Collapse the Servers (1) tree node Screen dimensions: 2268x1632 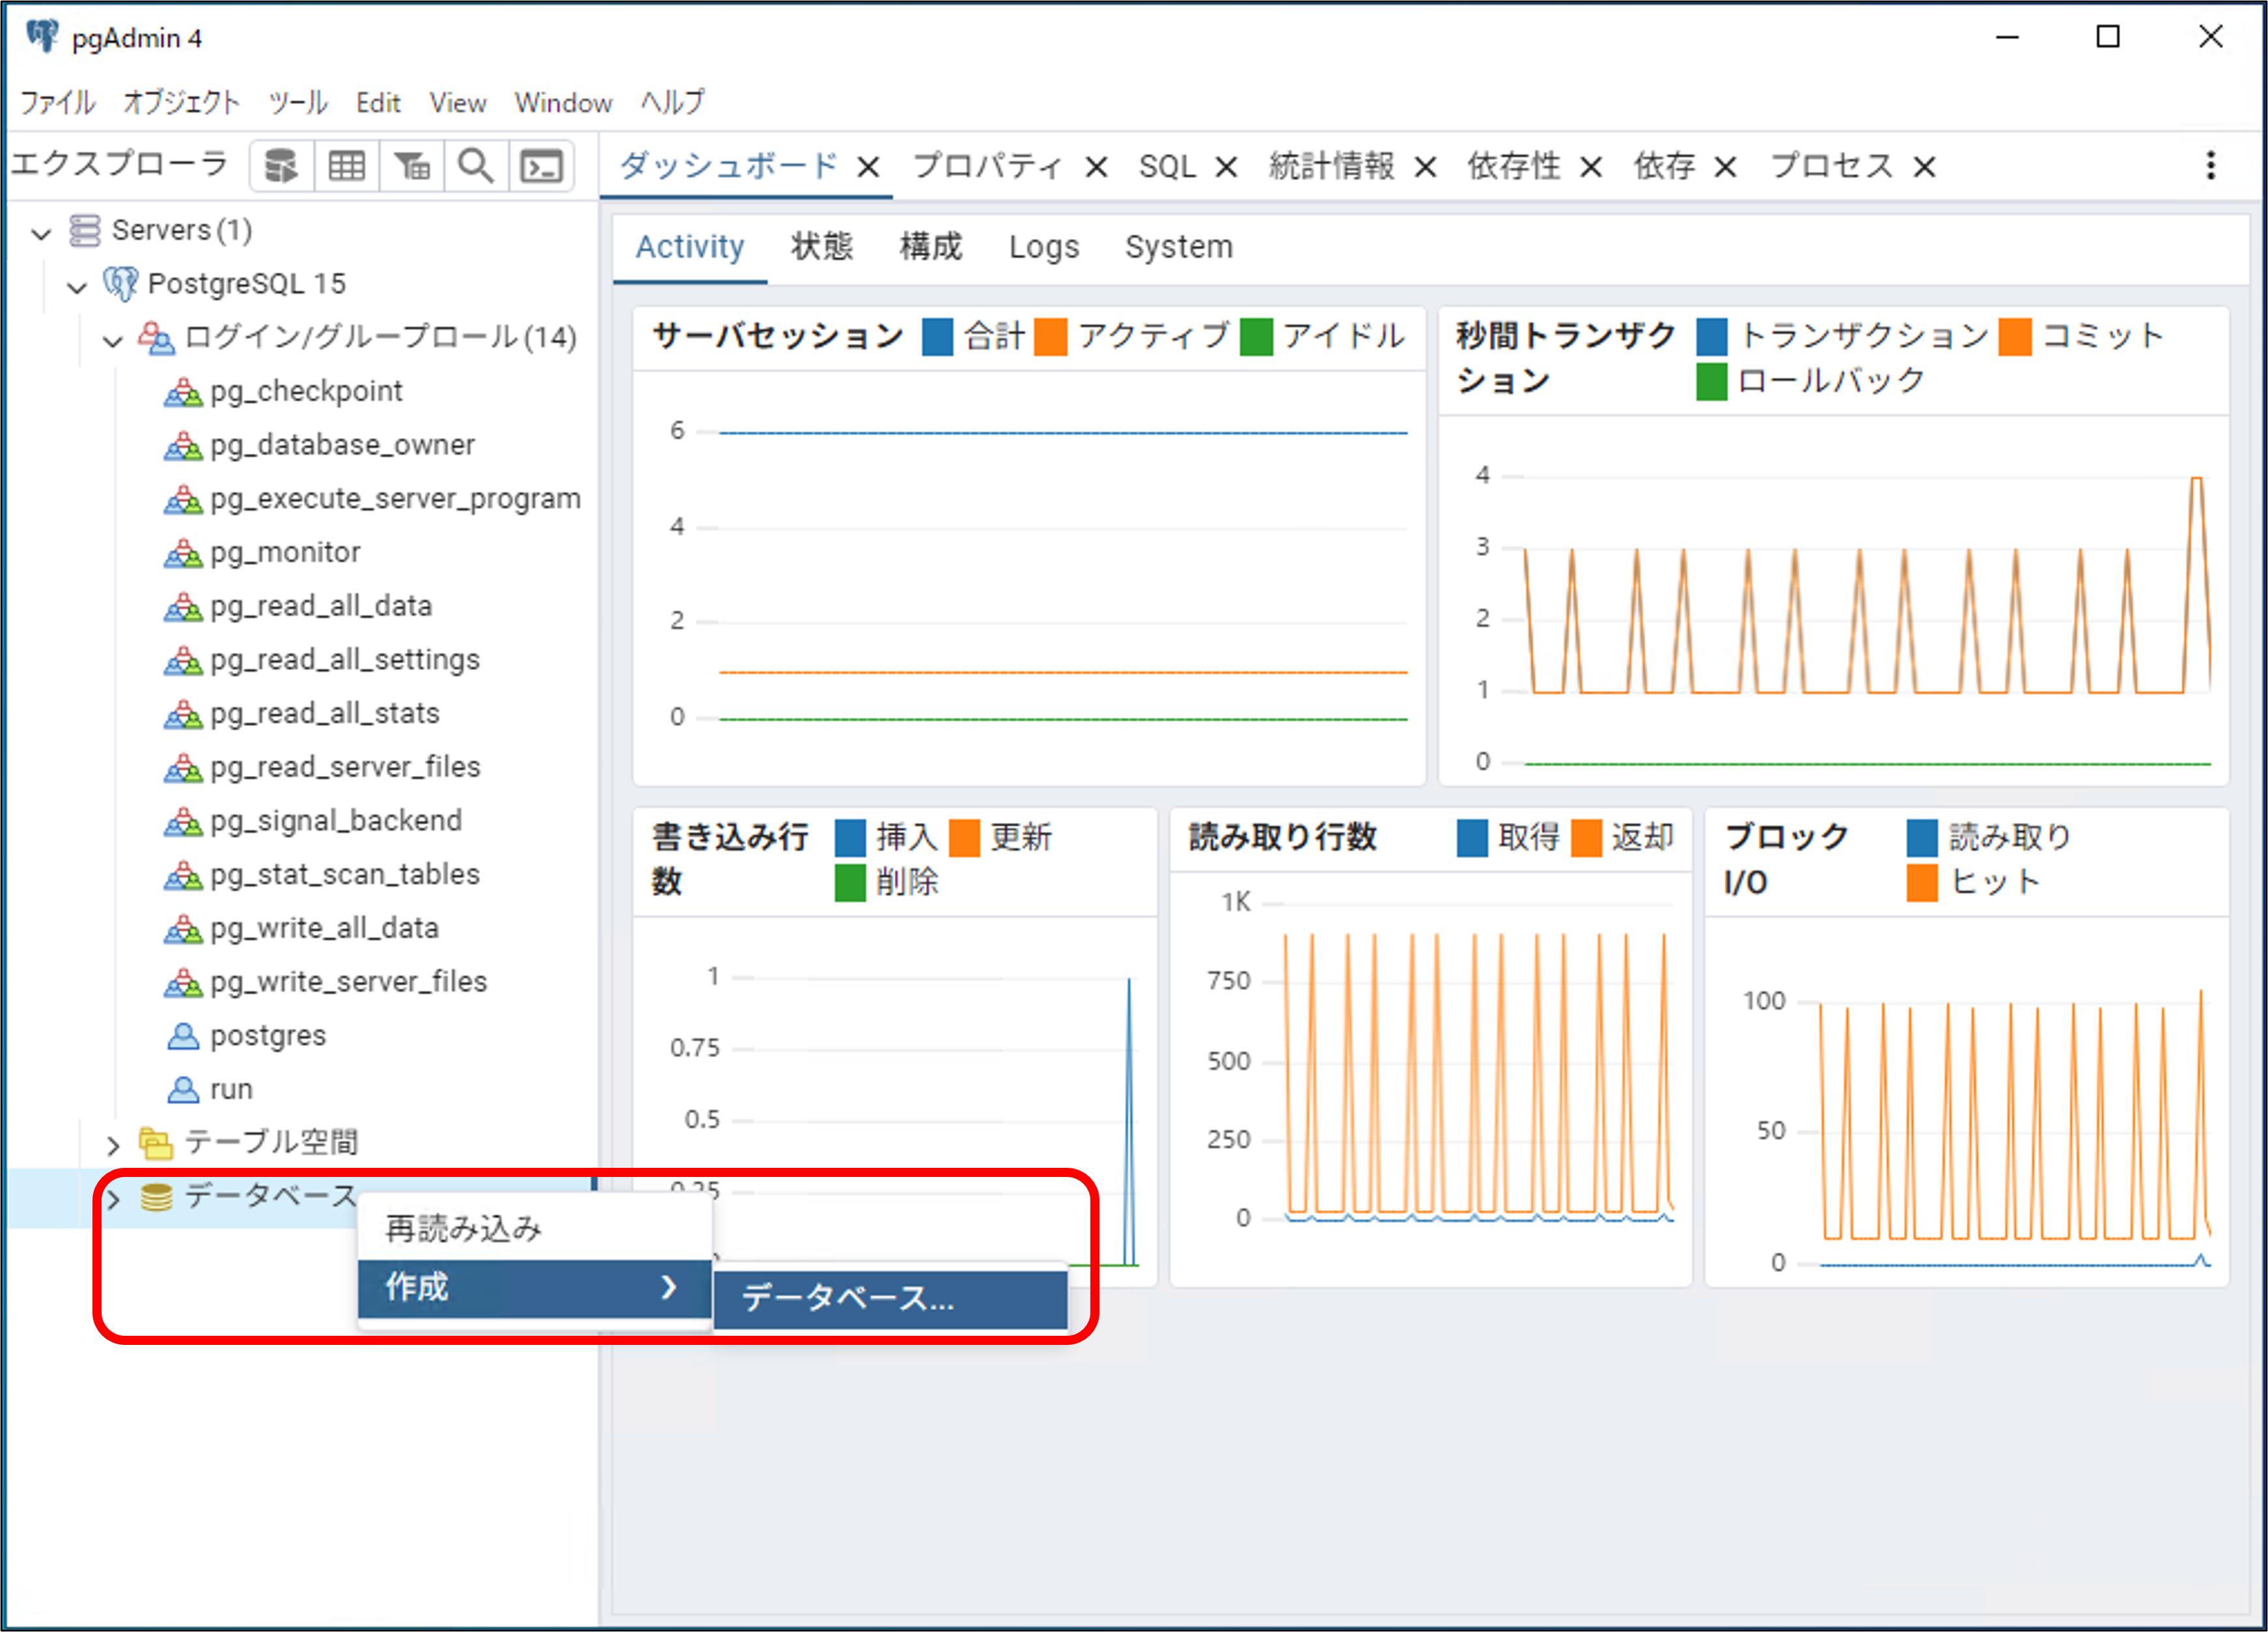tap(41, 233)
